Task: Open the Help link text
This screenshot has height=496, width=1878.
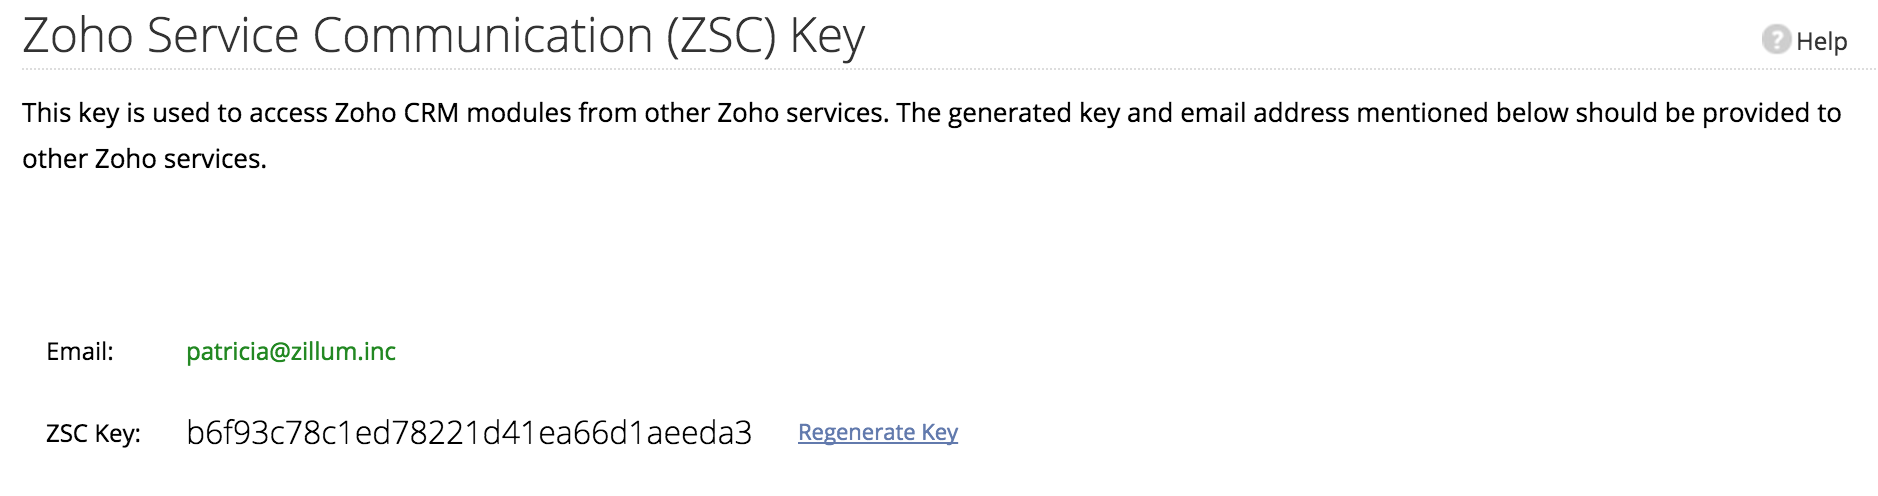Action: coord(1821,41)
